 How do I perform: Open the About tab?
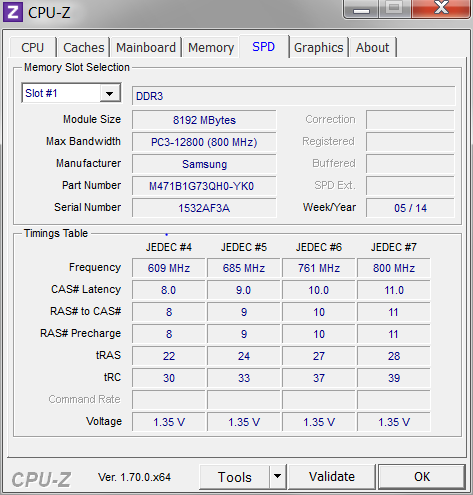pos(372,47)
